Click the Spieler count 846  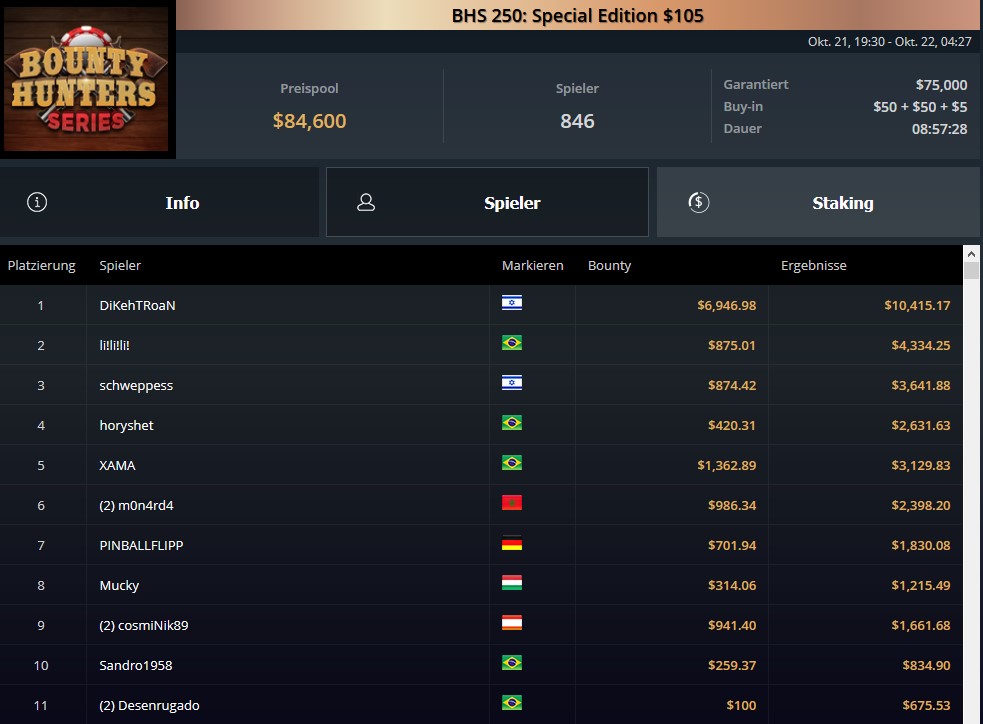[x=577, y=121]
